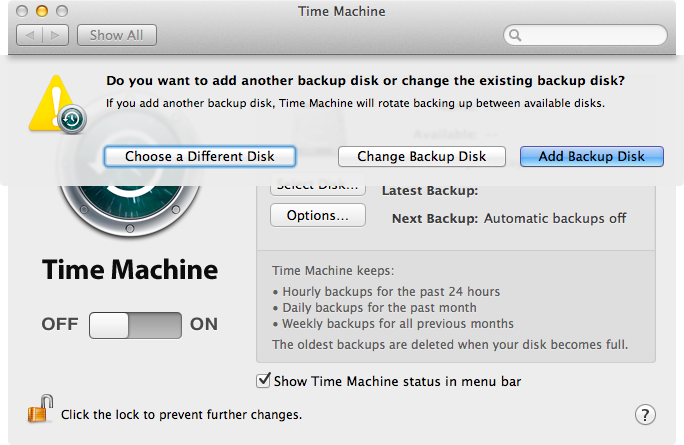The height and width of the screenshot is (445, 684).
Task: Click the 'Automatic backups off' text
Action: click(x=555, y=218)
